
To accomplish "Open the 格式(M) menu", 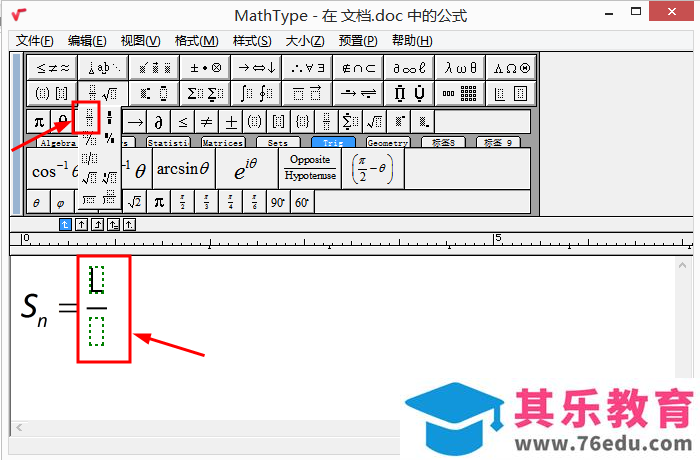I will [197, 41].
